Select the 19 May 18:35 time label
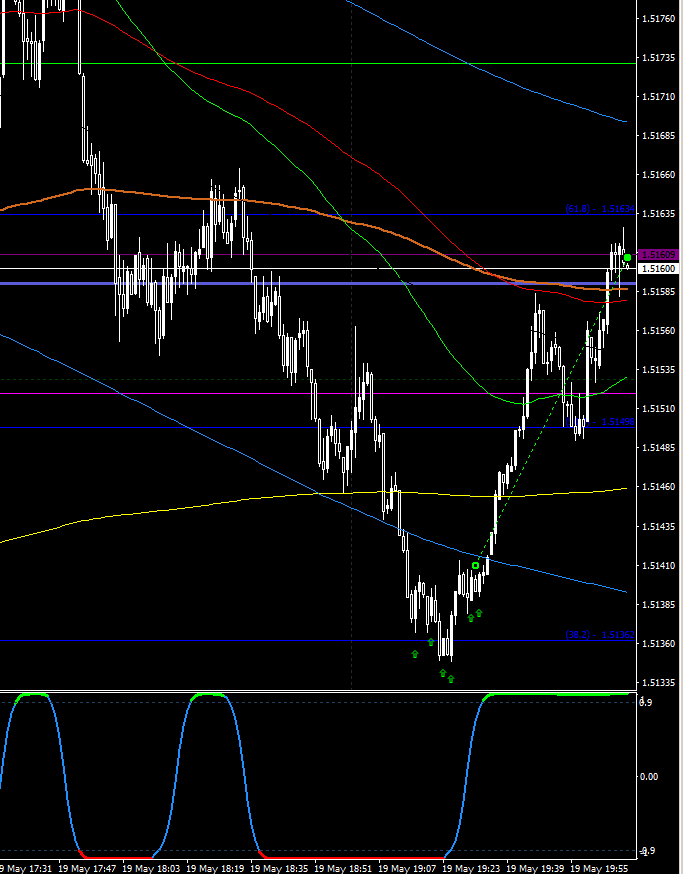684x874 pixels. 280,868
